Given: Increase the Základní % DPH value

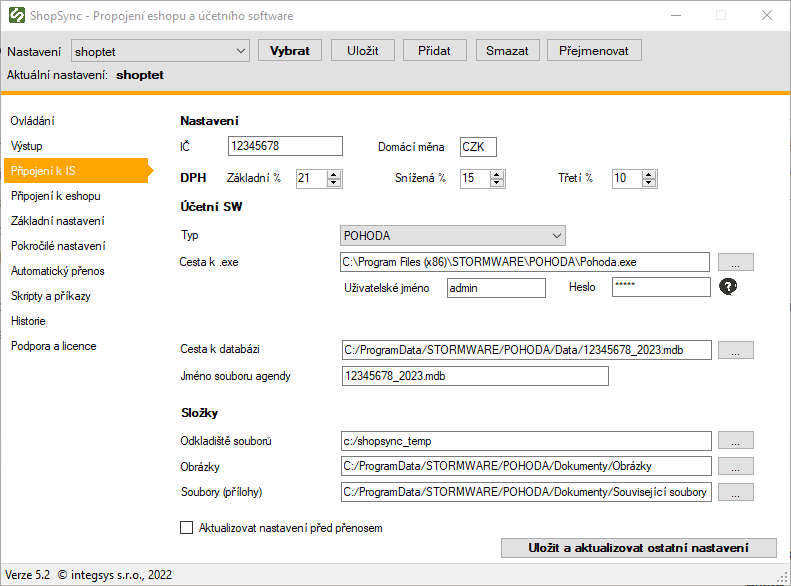Looking at the screenshot, I should tap(333, 174).
